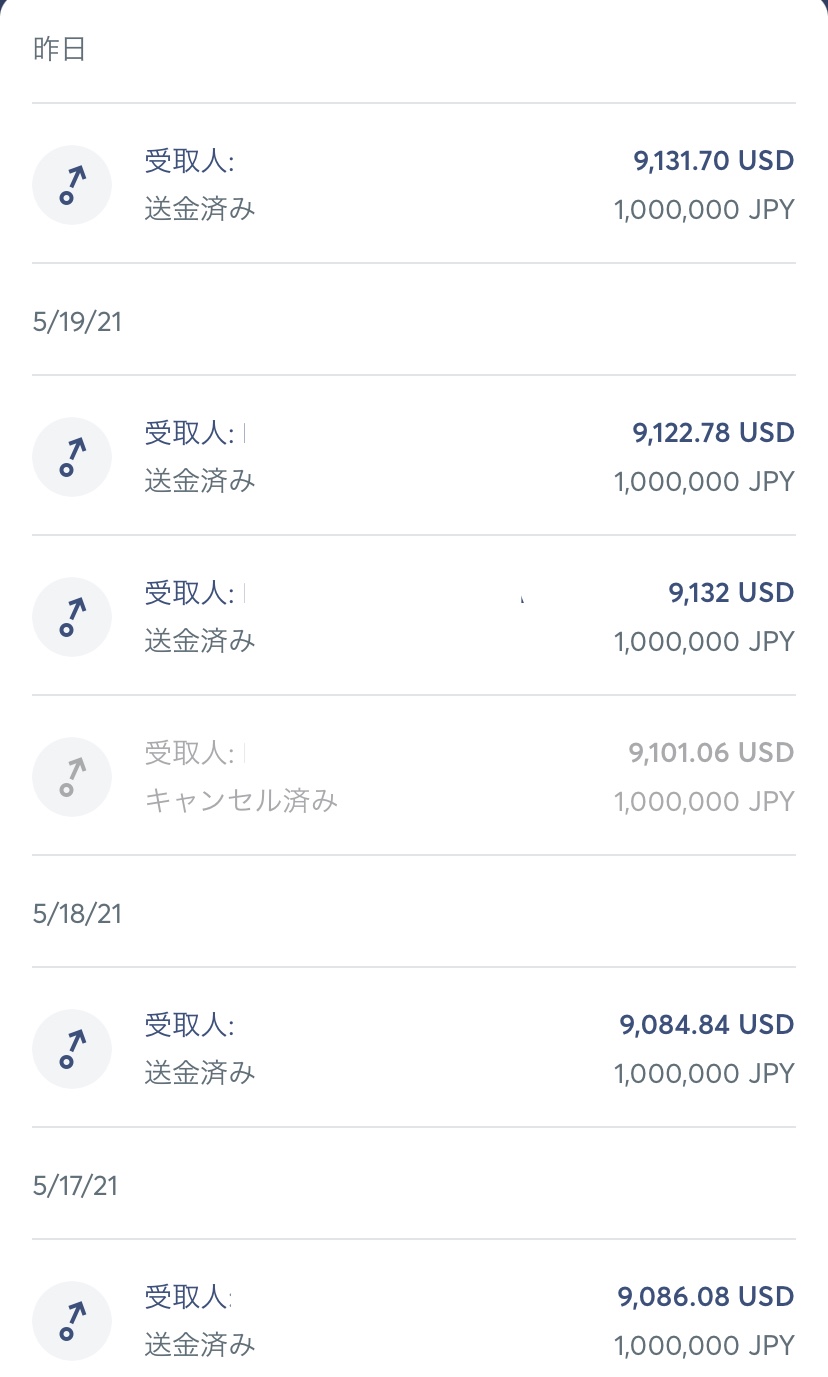
Task: Tap 受取人 label on the 5/18/21 transfer
Action: (189, 1025)
